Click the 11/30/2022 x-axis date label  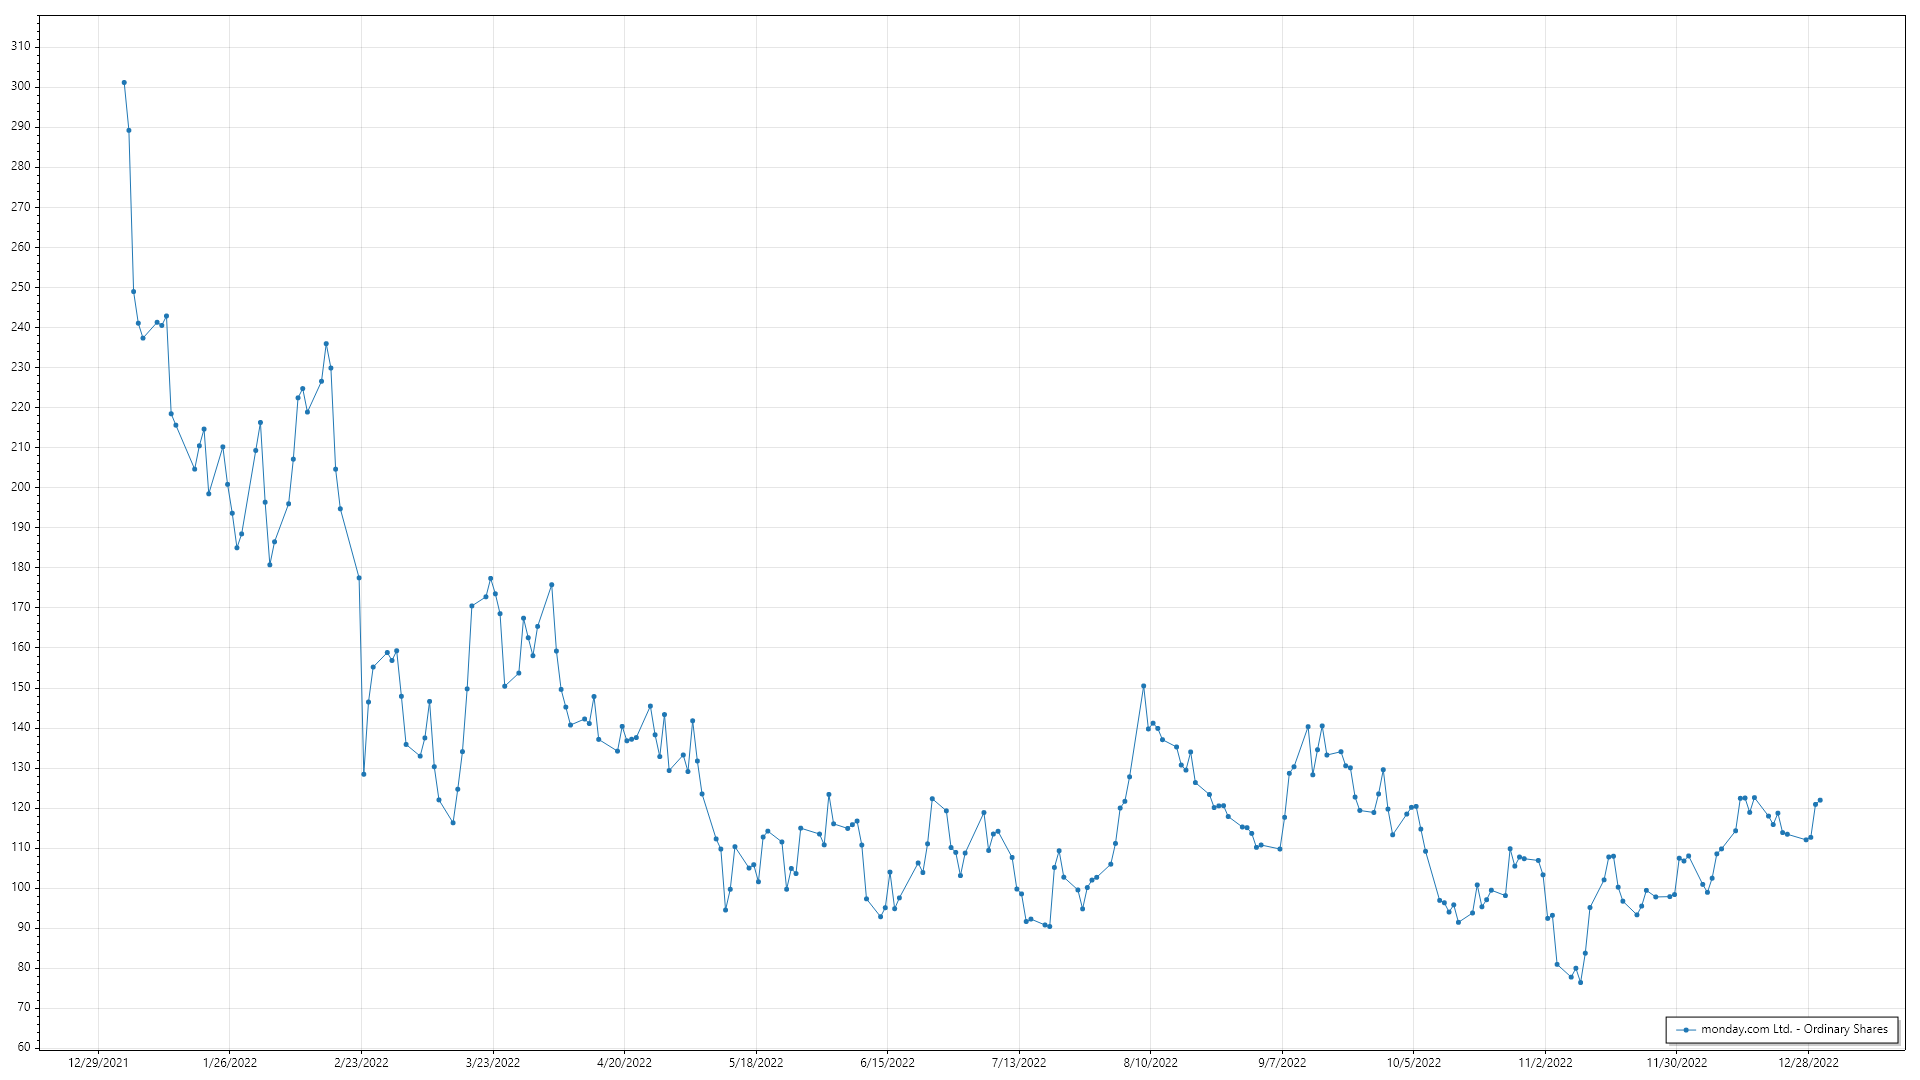point(1677,1063)
